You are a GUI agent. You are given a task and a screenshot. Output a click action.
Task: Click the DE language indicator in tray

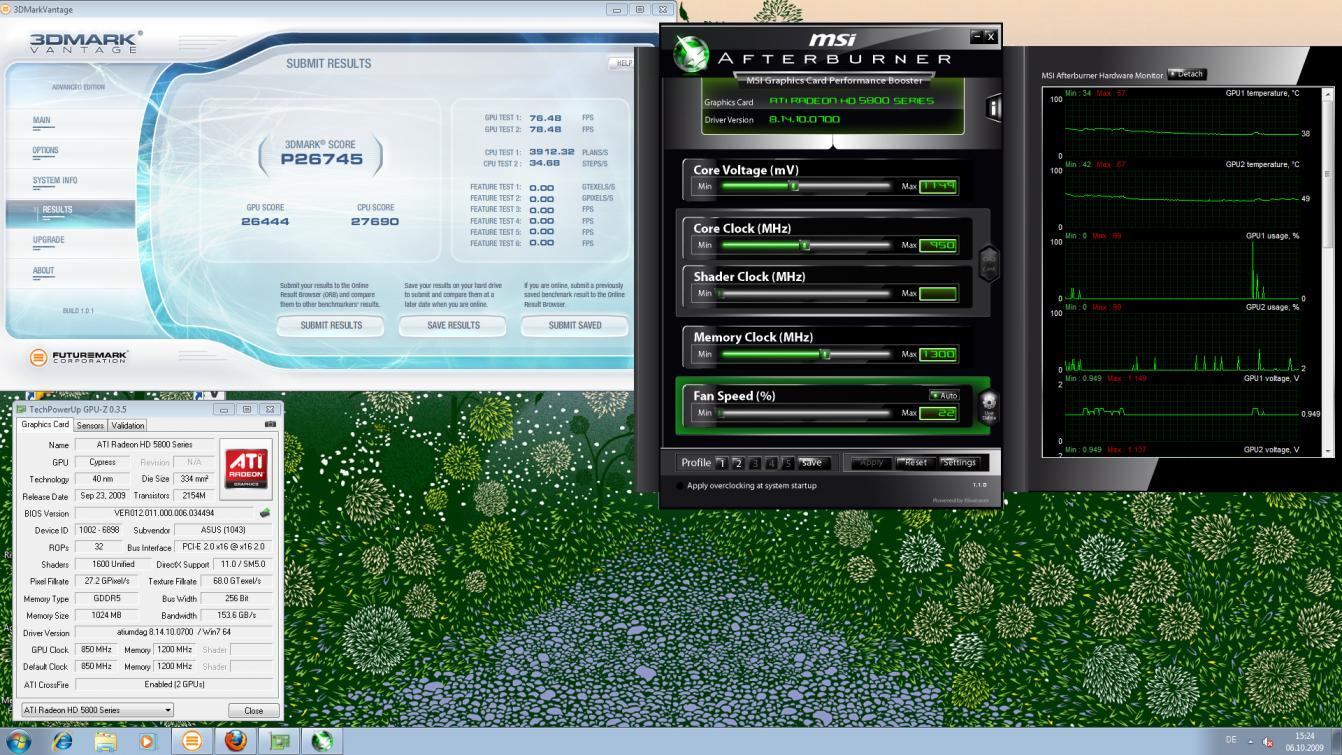(1231, 739)
